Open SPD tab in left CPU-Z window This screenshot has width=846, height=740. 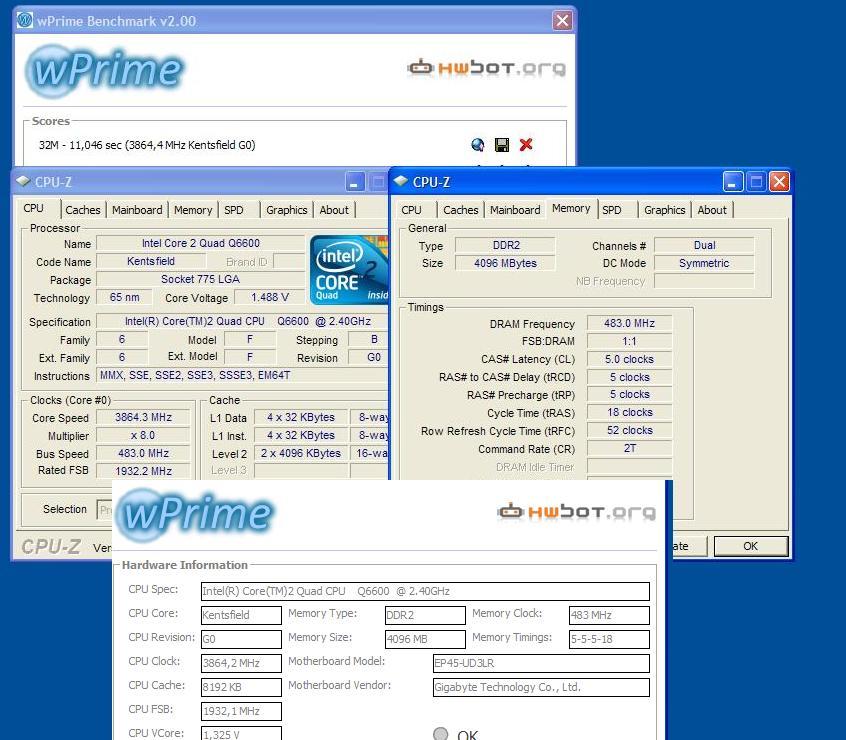(234, 210)
